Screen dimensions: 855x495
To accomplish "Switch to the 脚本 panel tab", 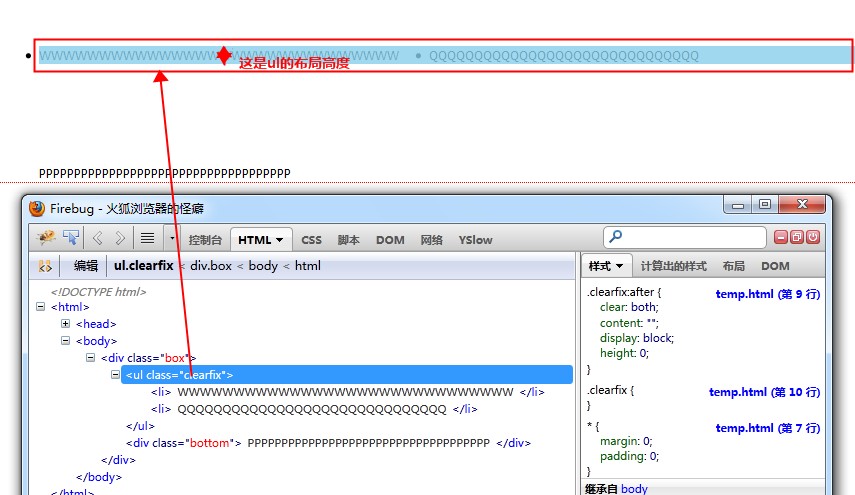I will [x=348, y=240].
